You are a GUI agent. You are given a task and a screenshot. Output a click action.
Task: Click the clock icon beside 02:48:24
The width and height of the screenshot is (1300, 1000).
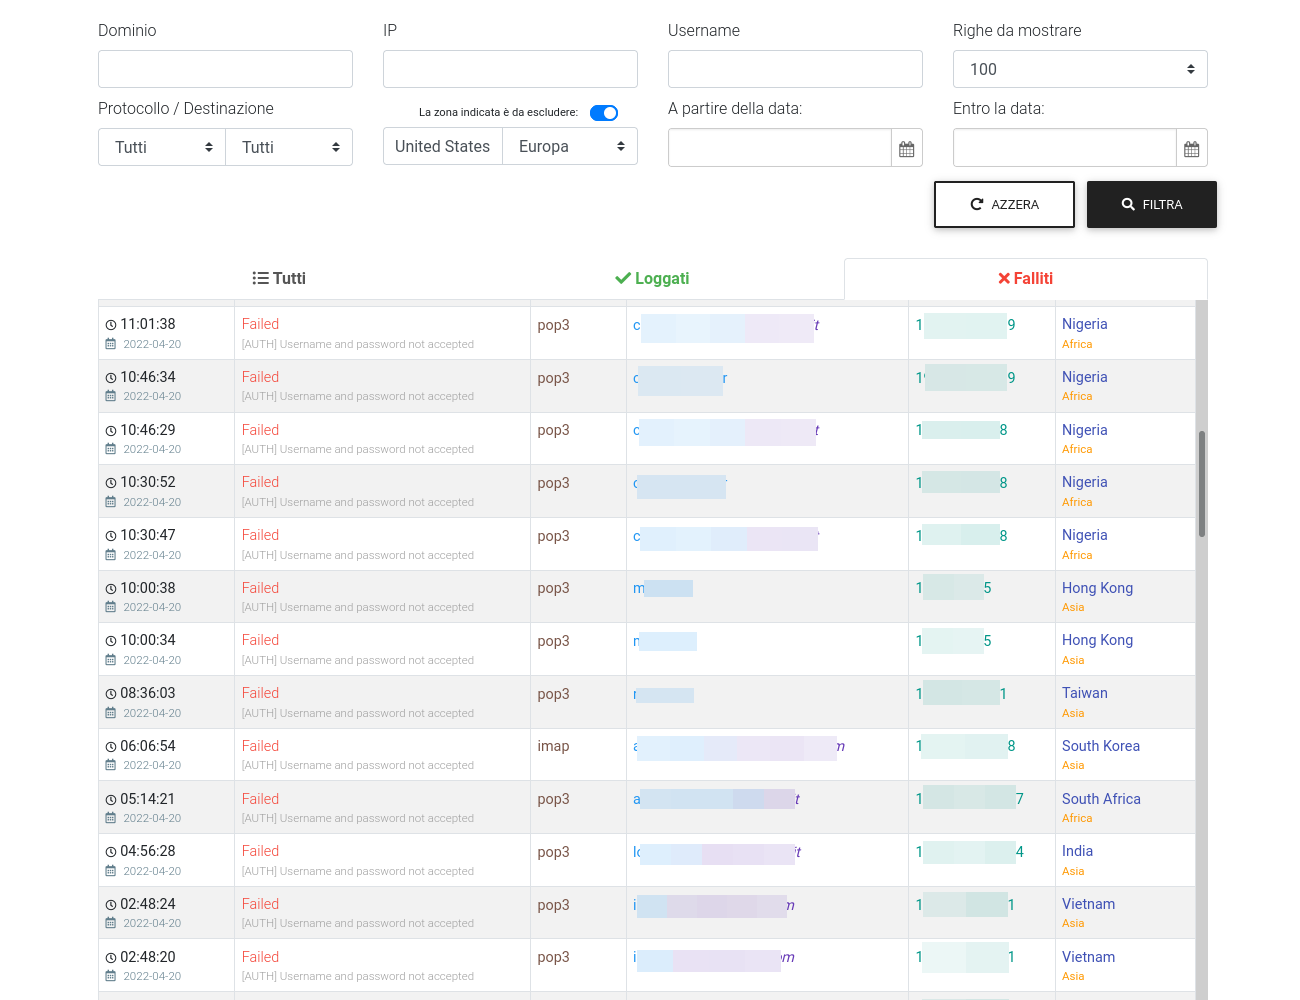(x=111, y=905)
